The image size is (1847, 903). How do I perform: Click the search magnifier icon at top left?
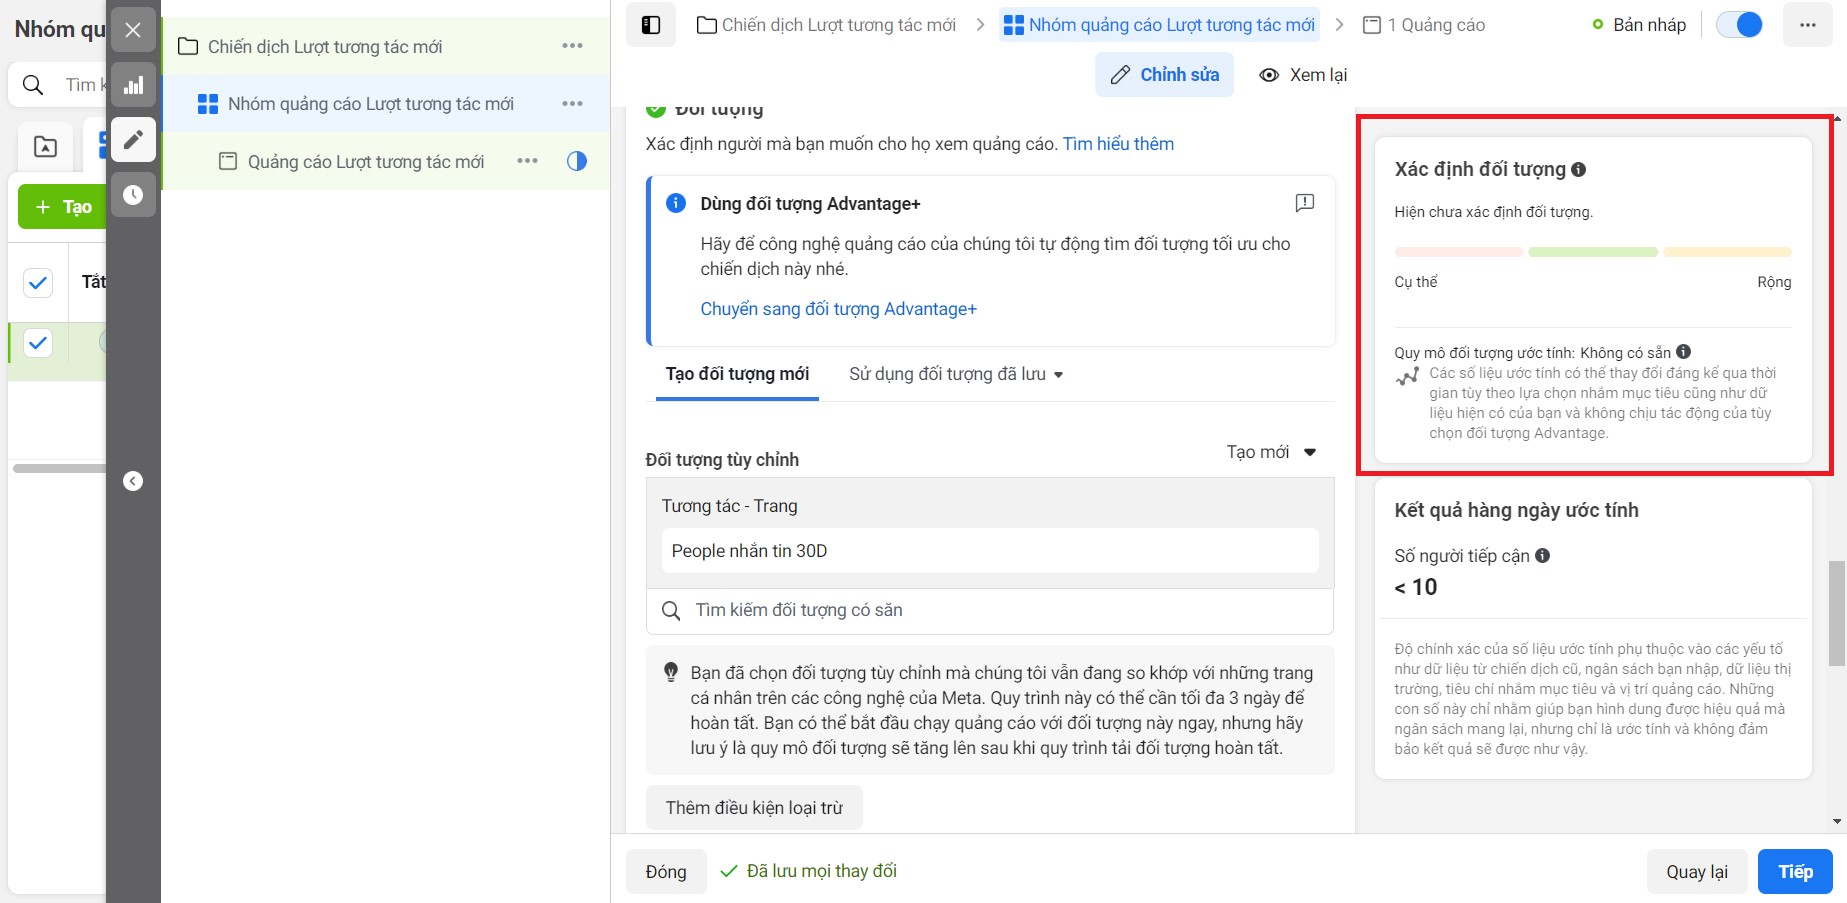coord(33,85)
